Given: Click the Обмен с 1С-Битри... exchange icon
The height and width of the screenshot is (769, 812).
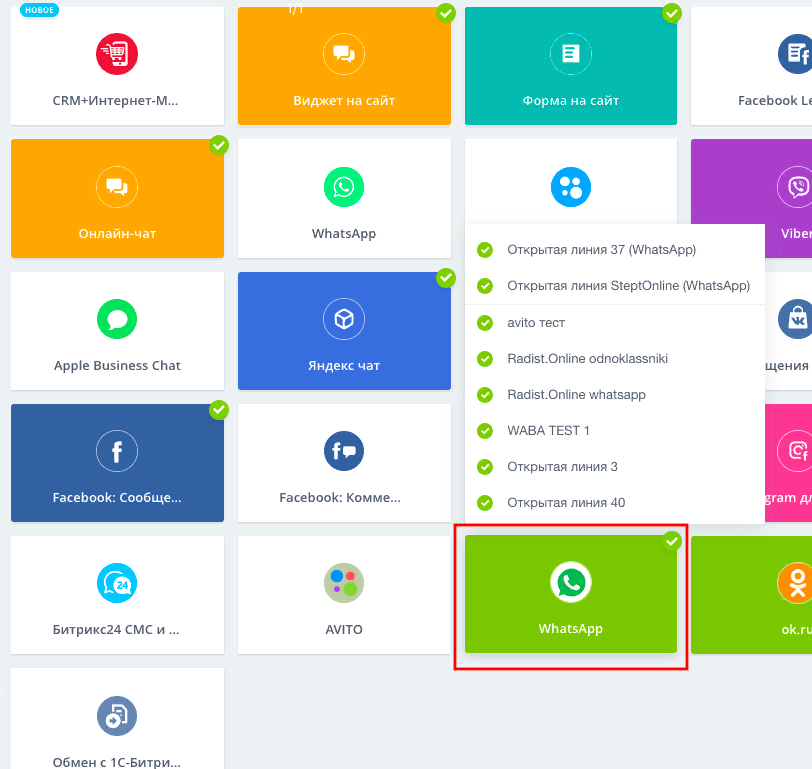Looking at the screenshot, I should pos(117,716).
